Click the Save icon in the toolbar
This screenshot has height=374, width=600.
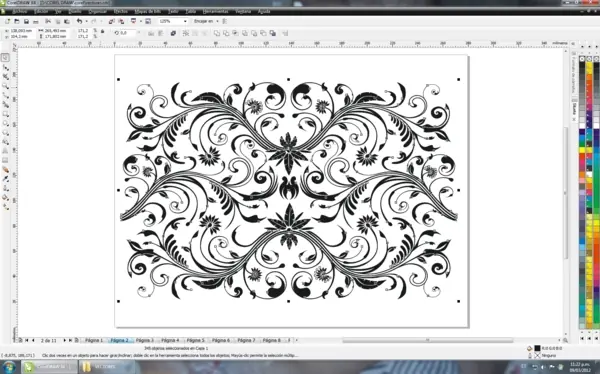[x=26, y=21]
